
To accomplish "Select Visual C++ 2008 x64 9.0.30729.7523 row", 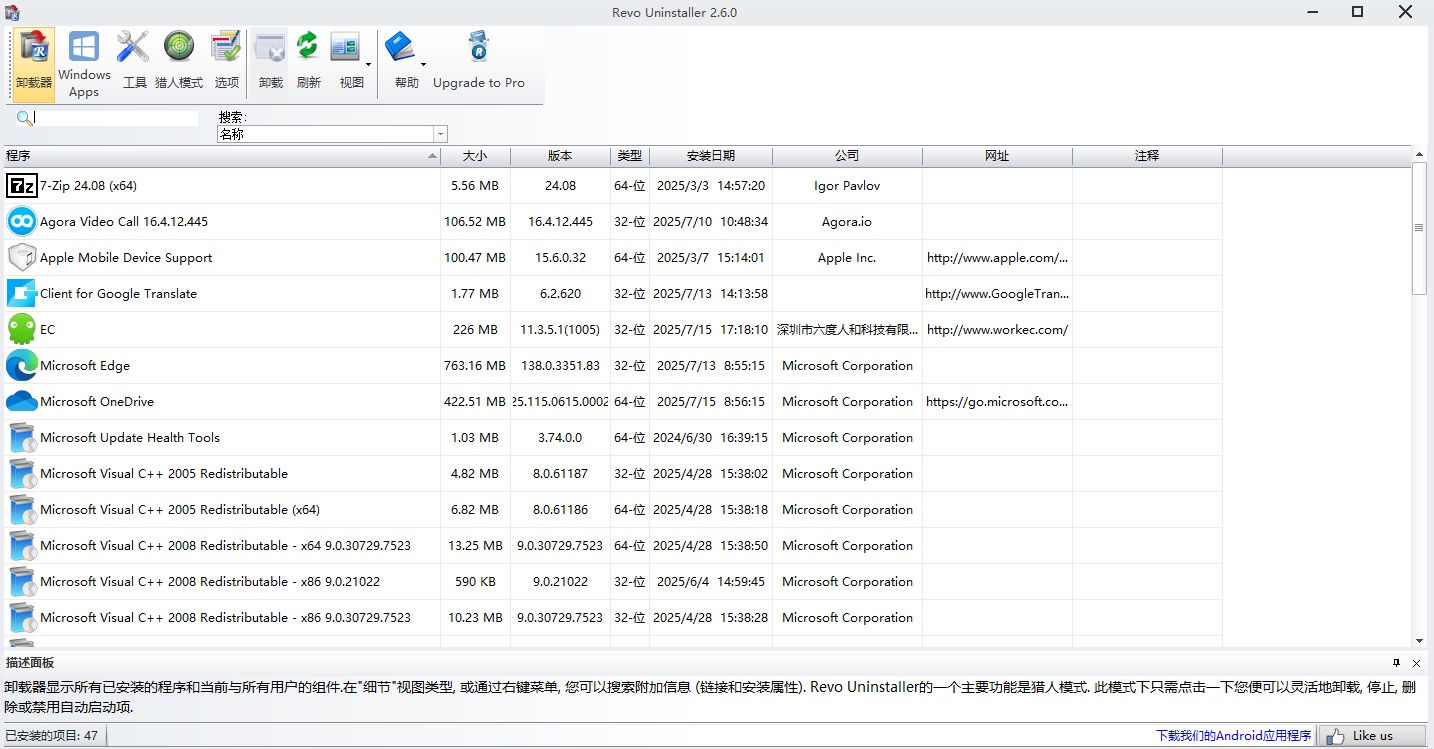I will click(611, 546).
